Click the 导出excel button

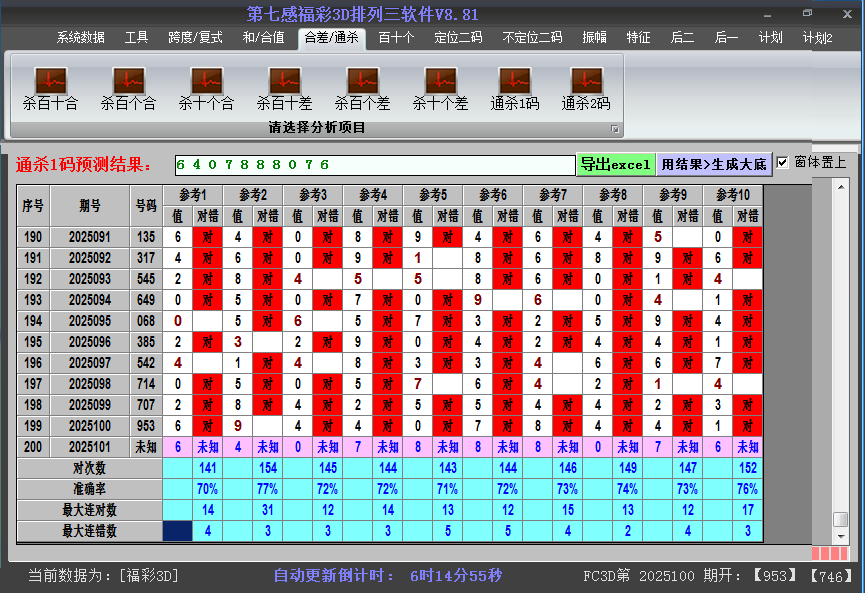tap(616, 165)
